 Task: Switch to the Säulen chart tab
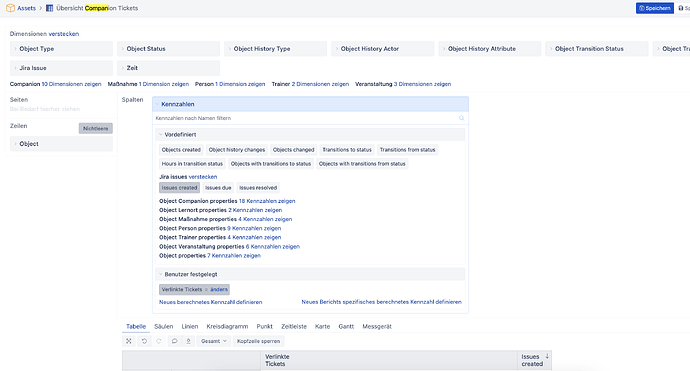tap(164, 327)
